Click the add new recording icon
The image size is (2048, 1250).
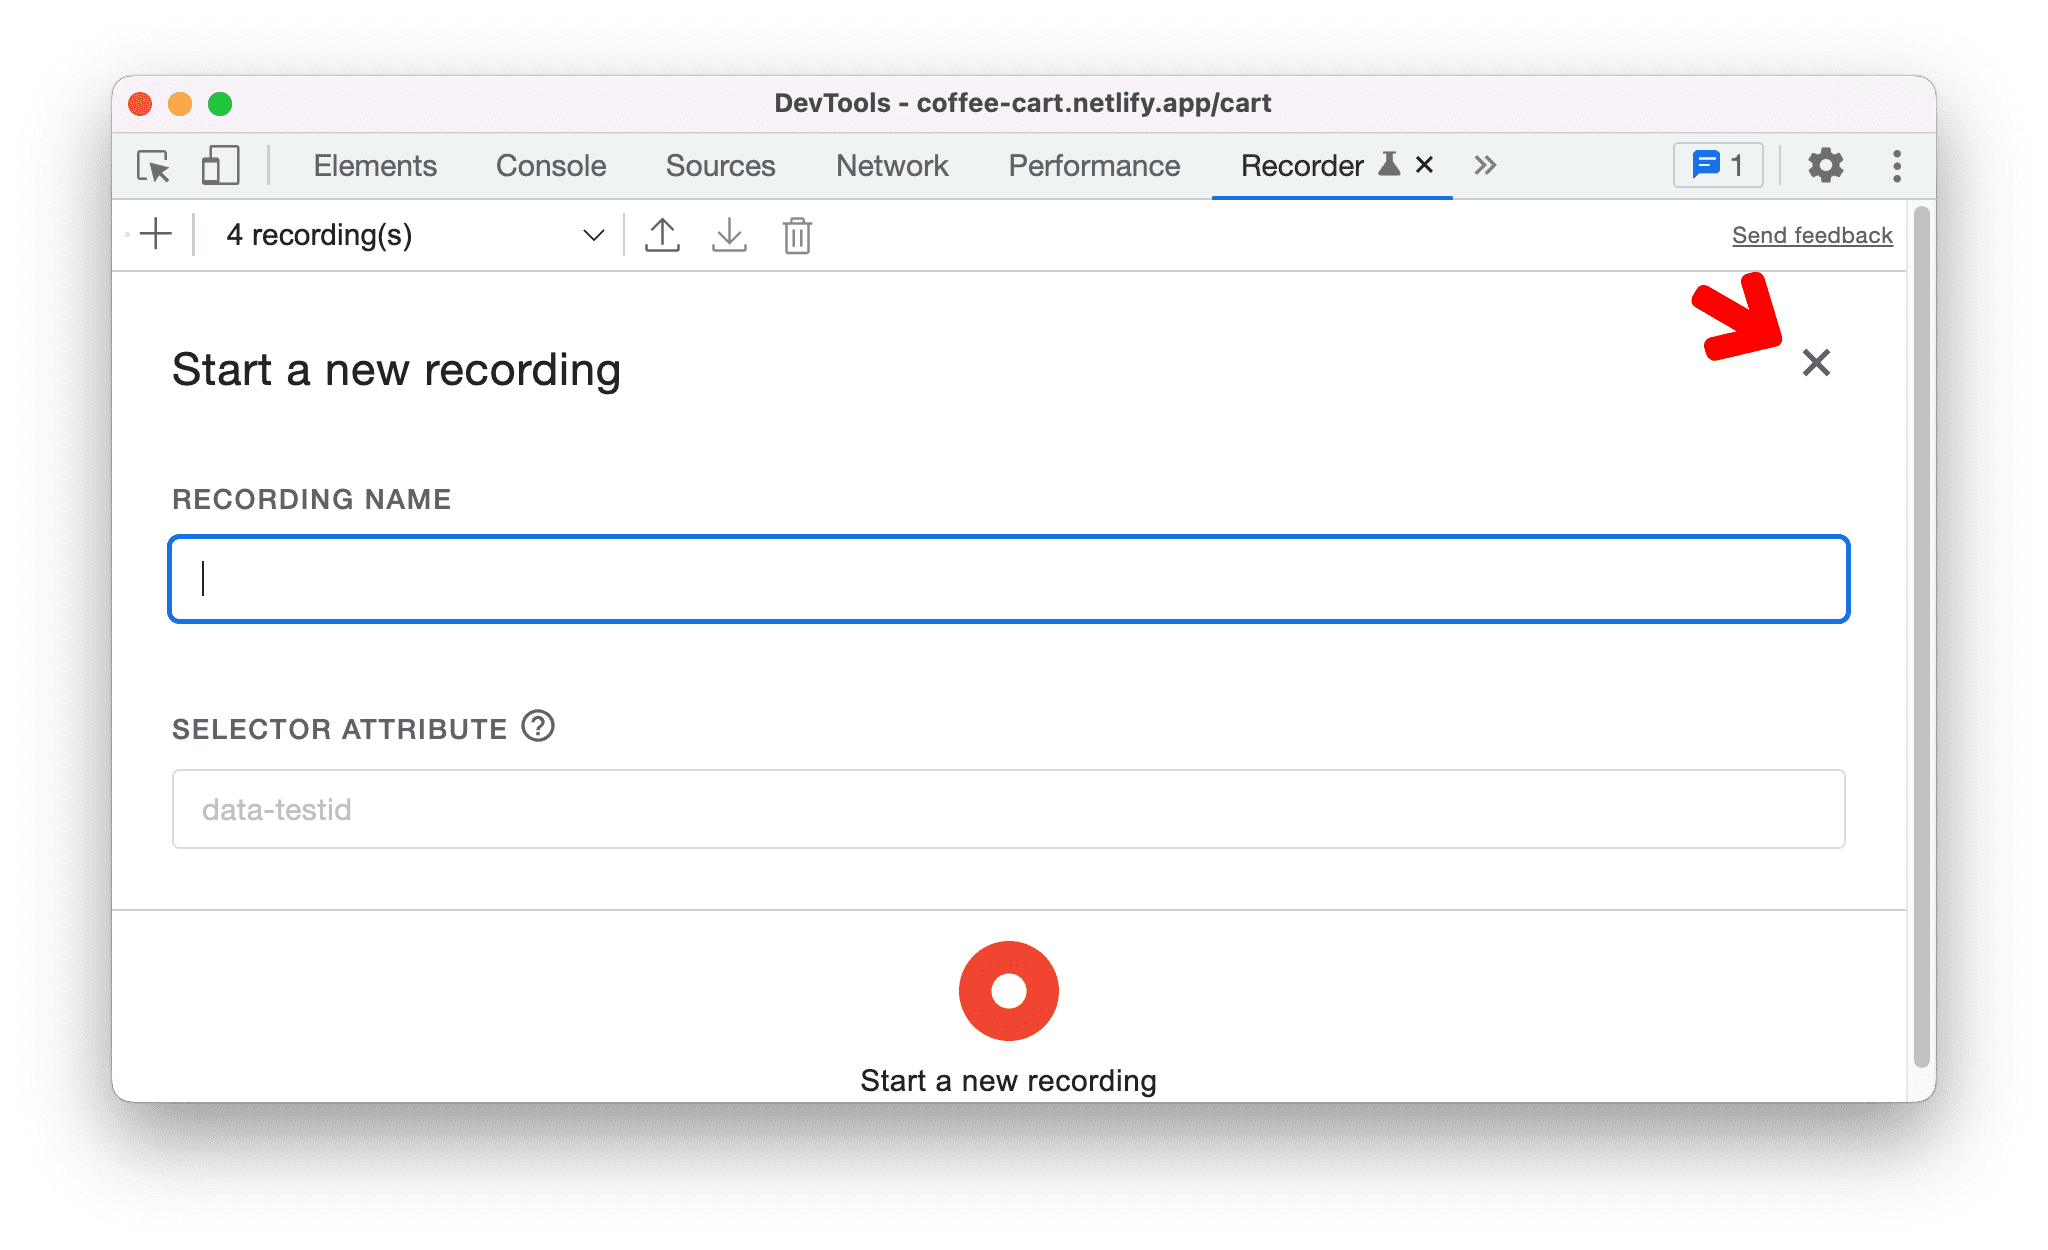click(x=158, y=234)
